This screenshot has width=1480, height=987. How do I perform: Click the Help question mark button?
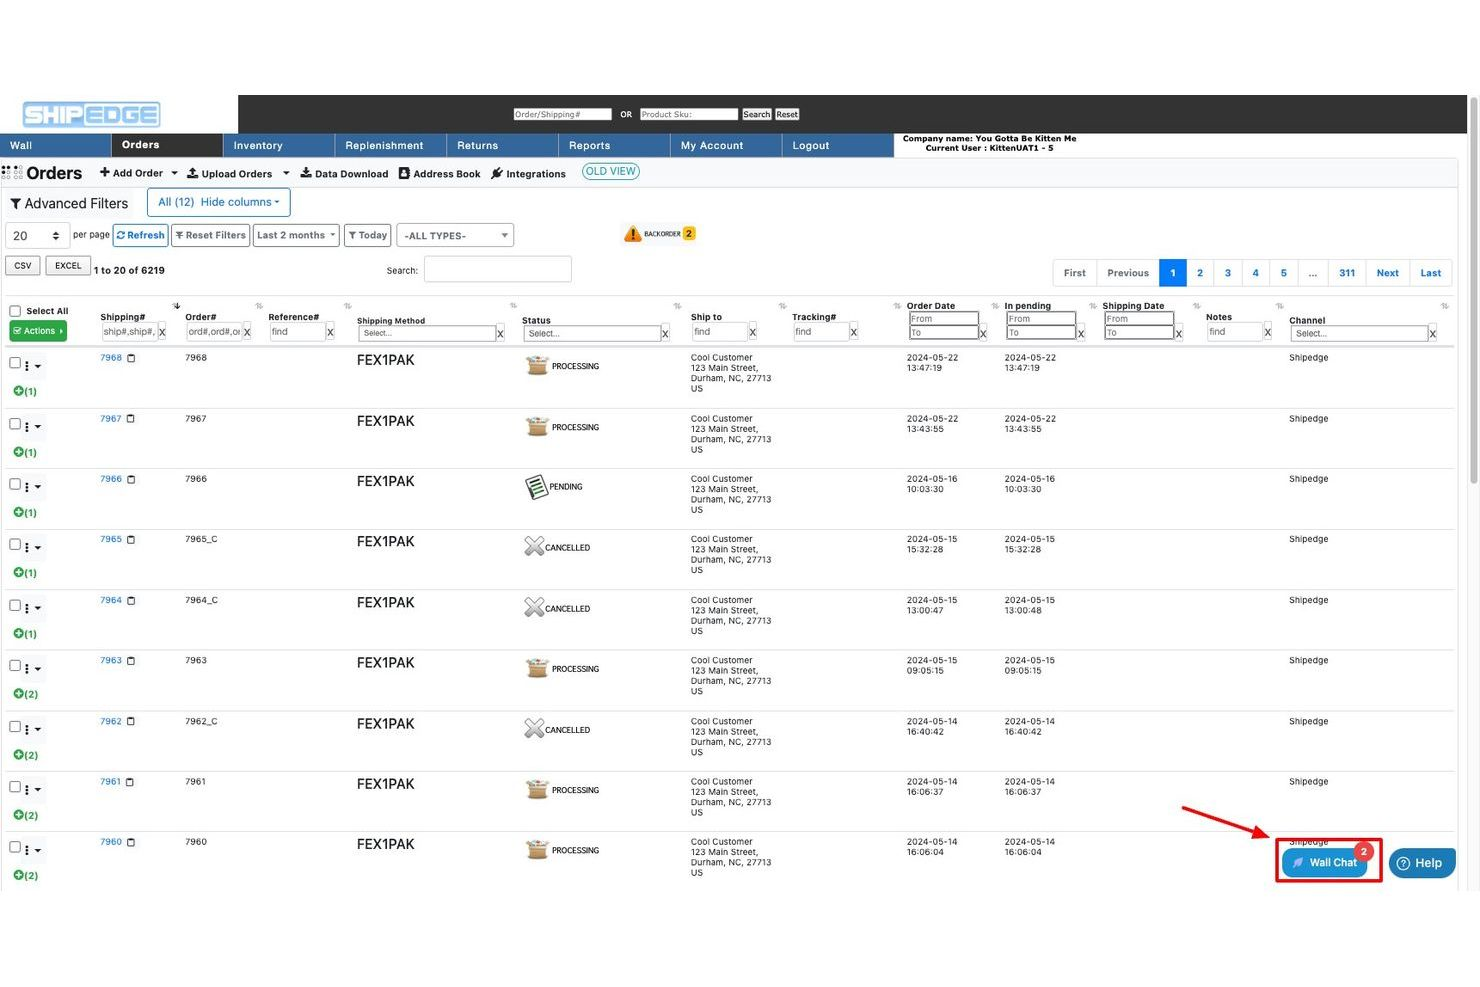(x=1421, y=863)
